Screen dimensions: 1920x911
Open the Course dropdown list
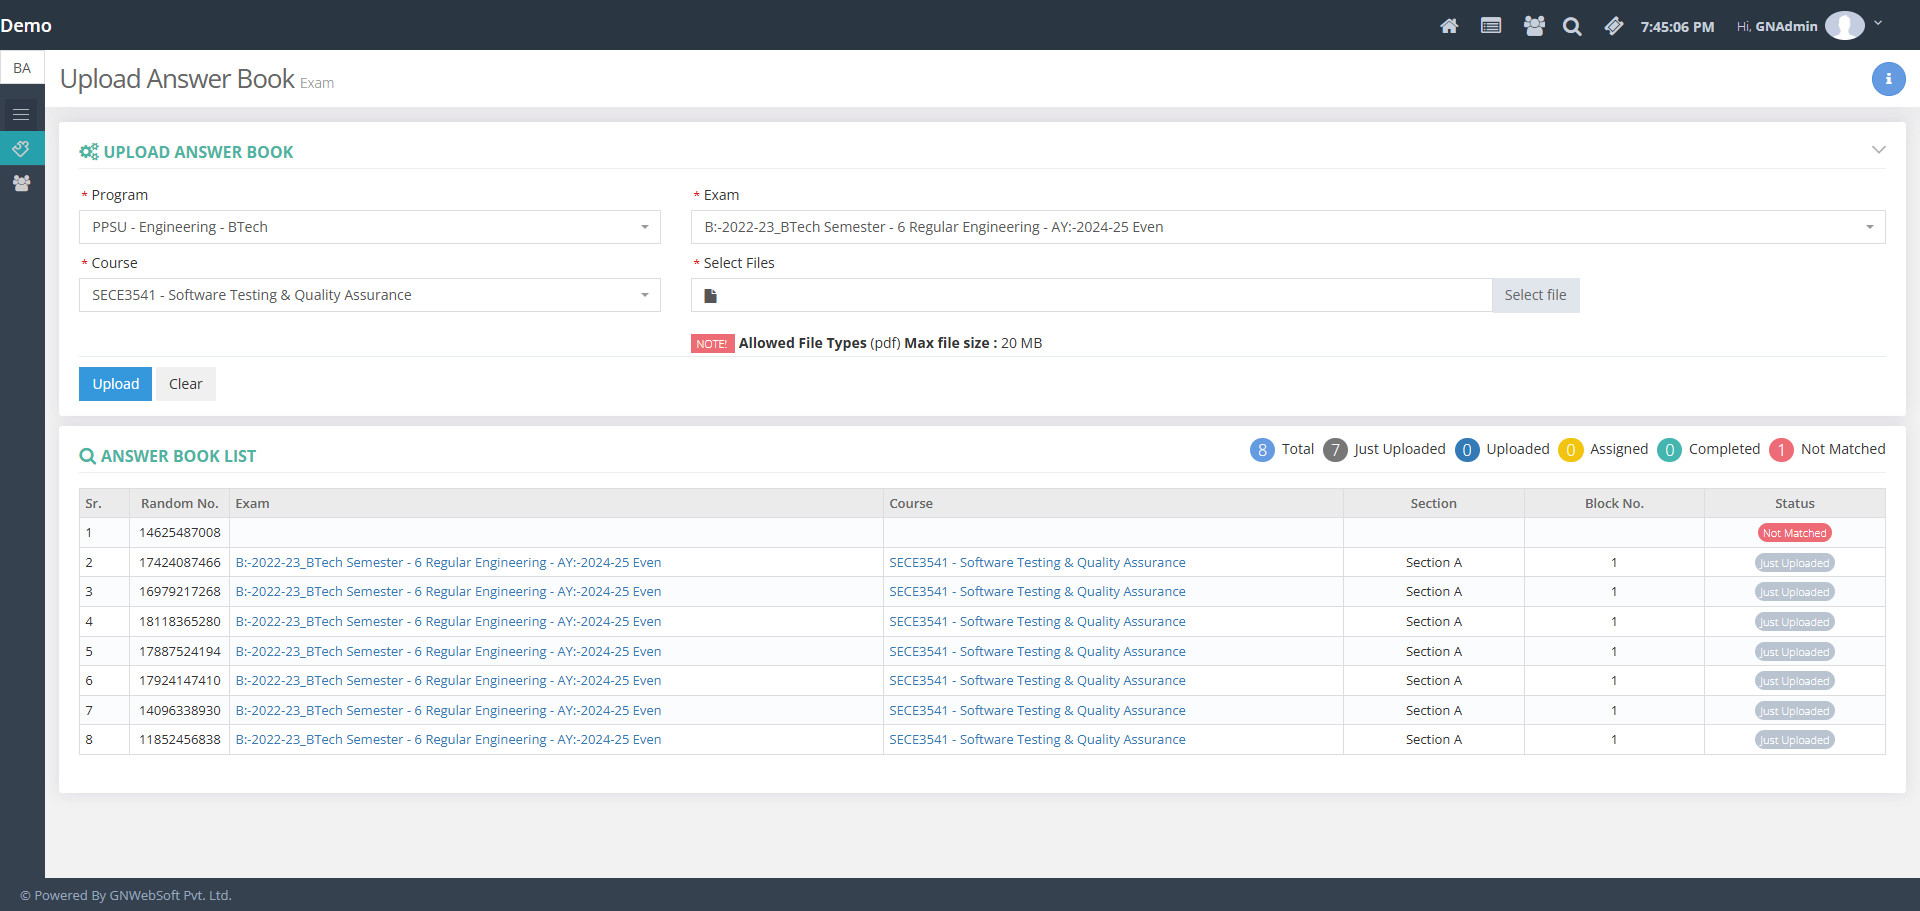(369, 295)
